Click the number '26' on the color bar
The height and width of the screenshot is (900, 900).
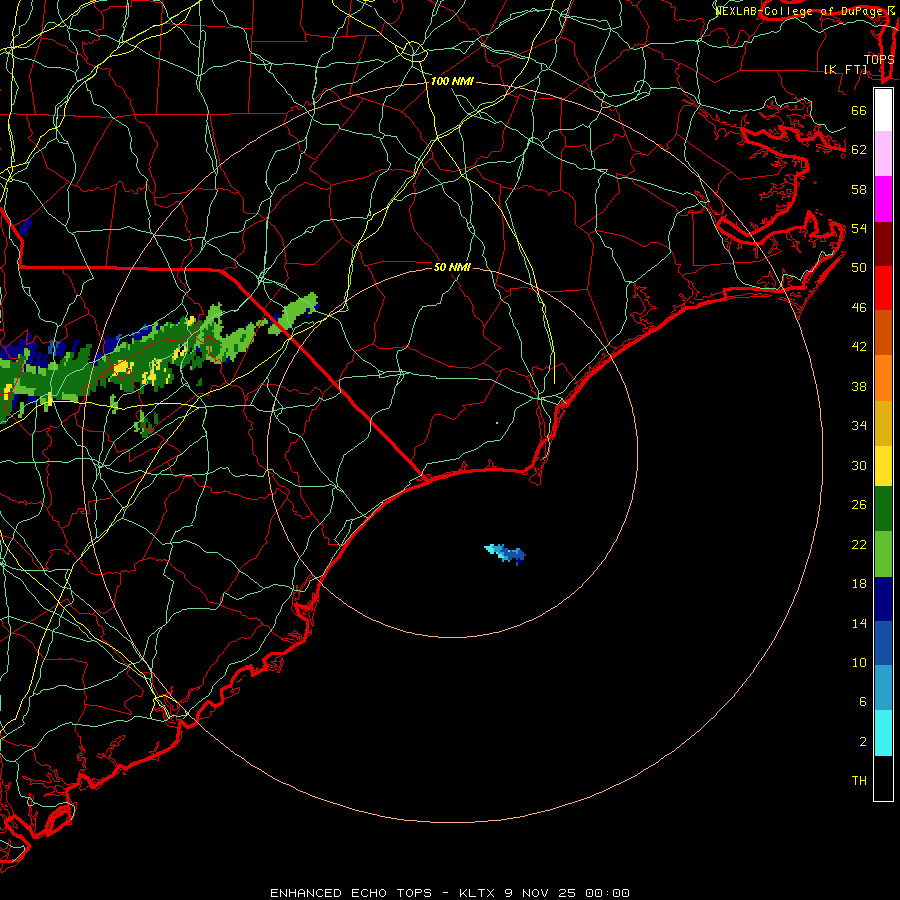(x=859, y=505)
